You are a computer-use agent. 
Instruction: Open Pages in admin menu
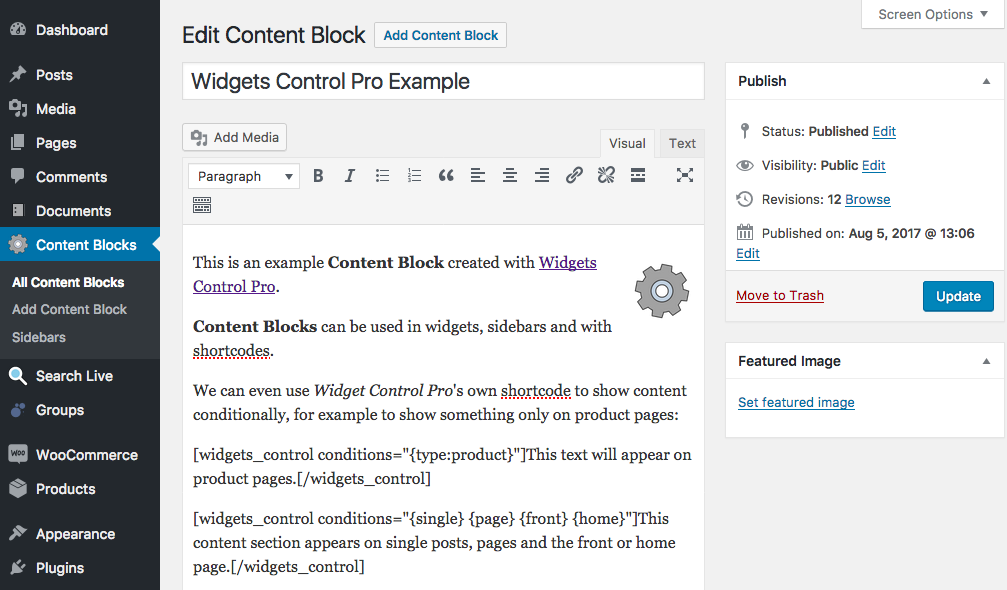[80, 143]
